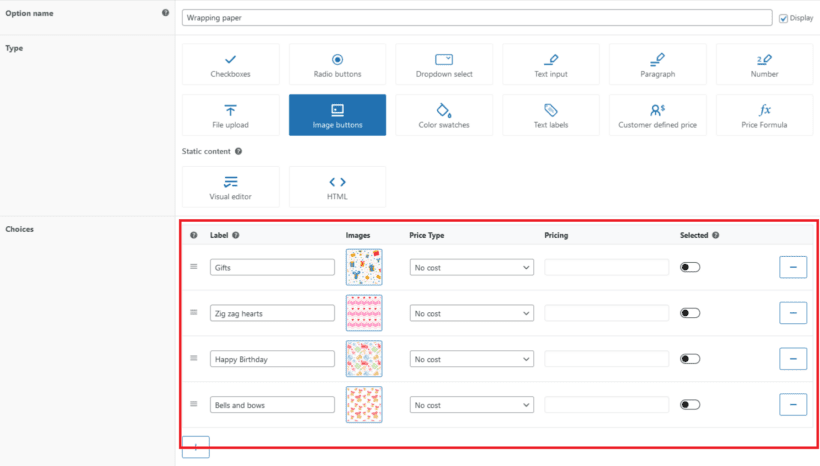The image size is (820, 466).
Task: Expand Price Type dropdown for Zig zag hearts
Action: (471, 314)
